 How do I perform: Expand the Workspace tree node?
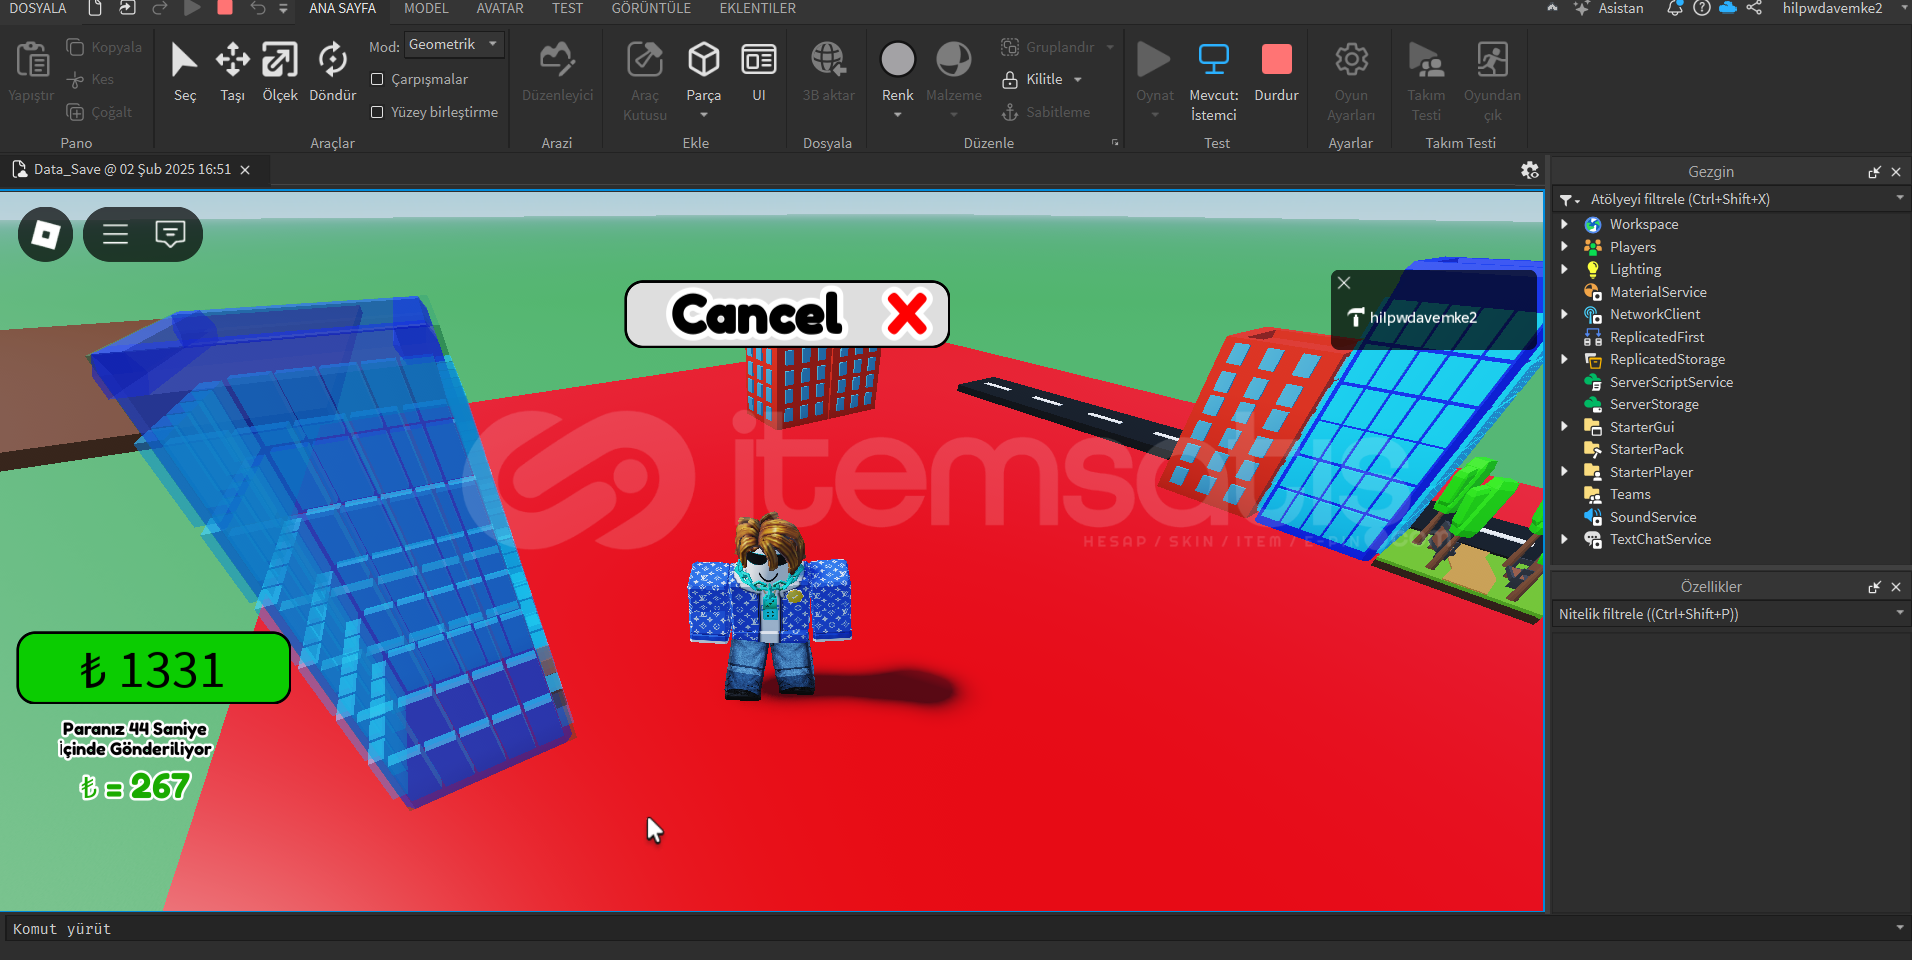[x=1565, y=224]
